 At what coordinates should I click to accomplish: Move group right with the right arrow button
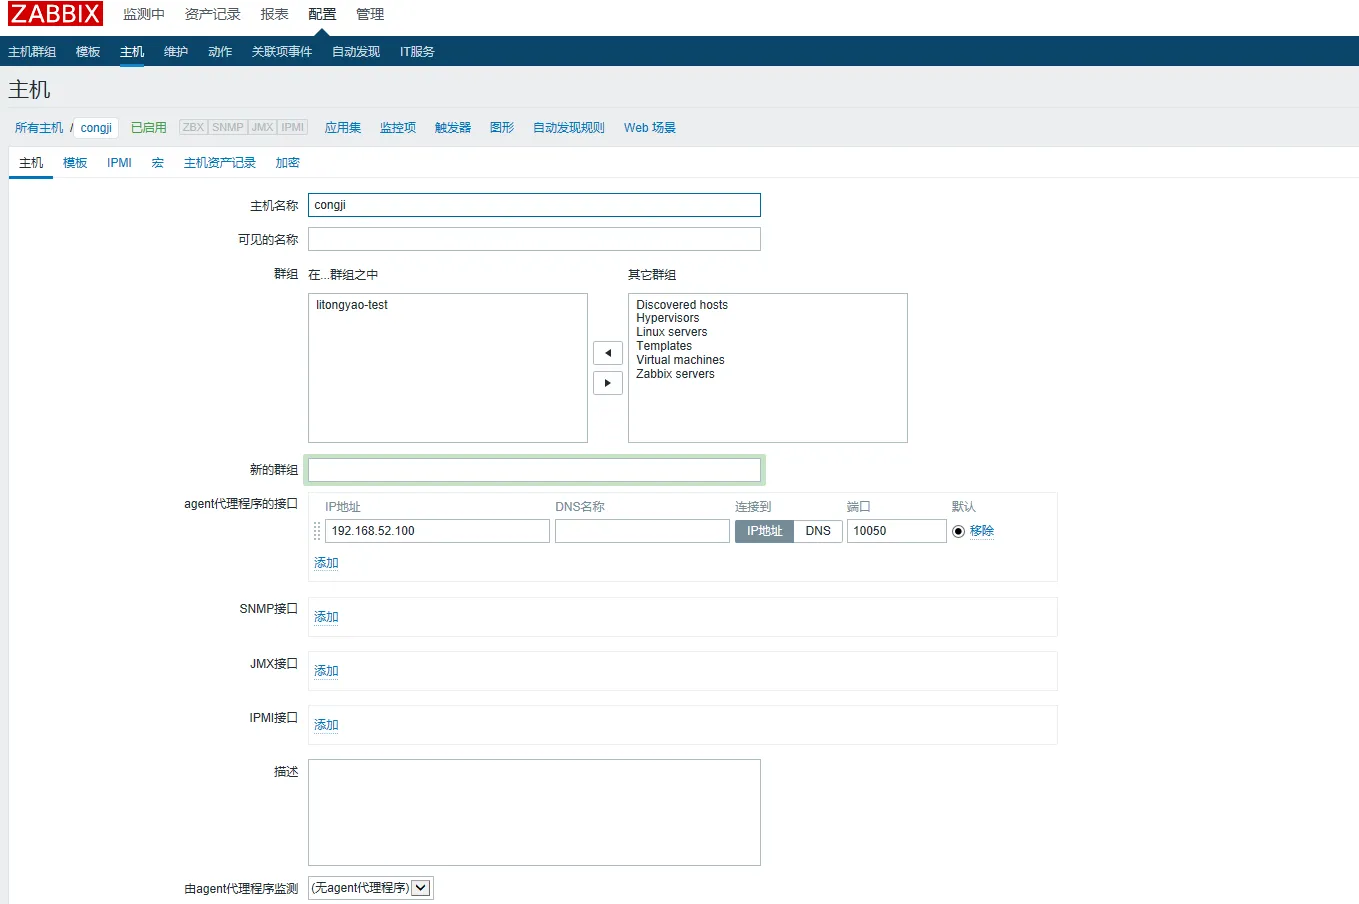[x=608, y=383]
